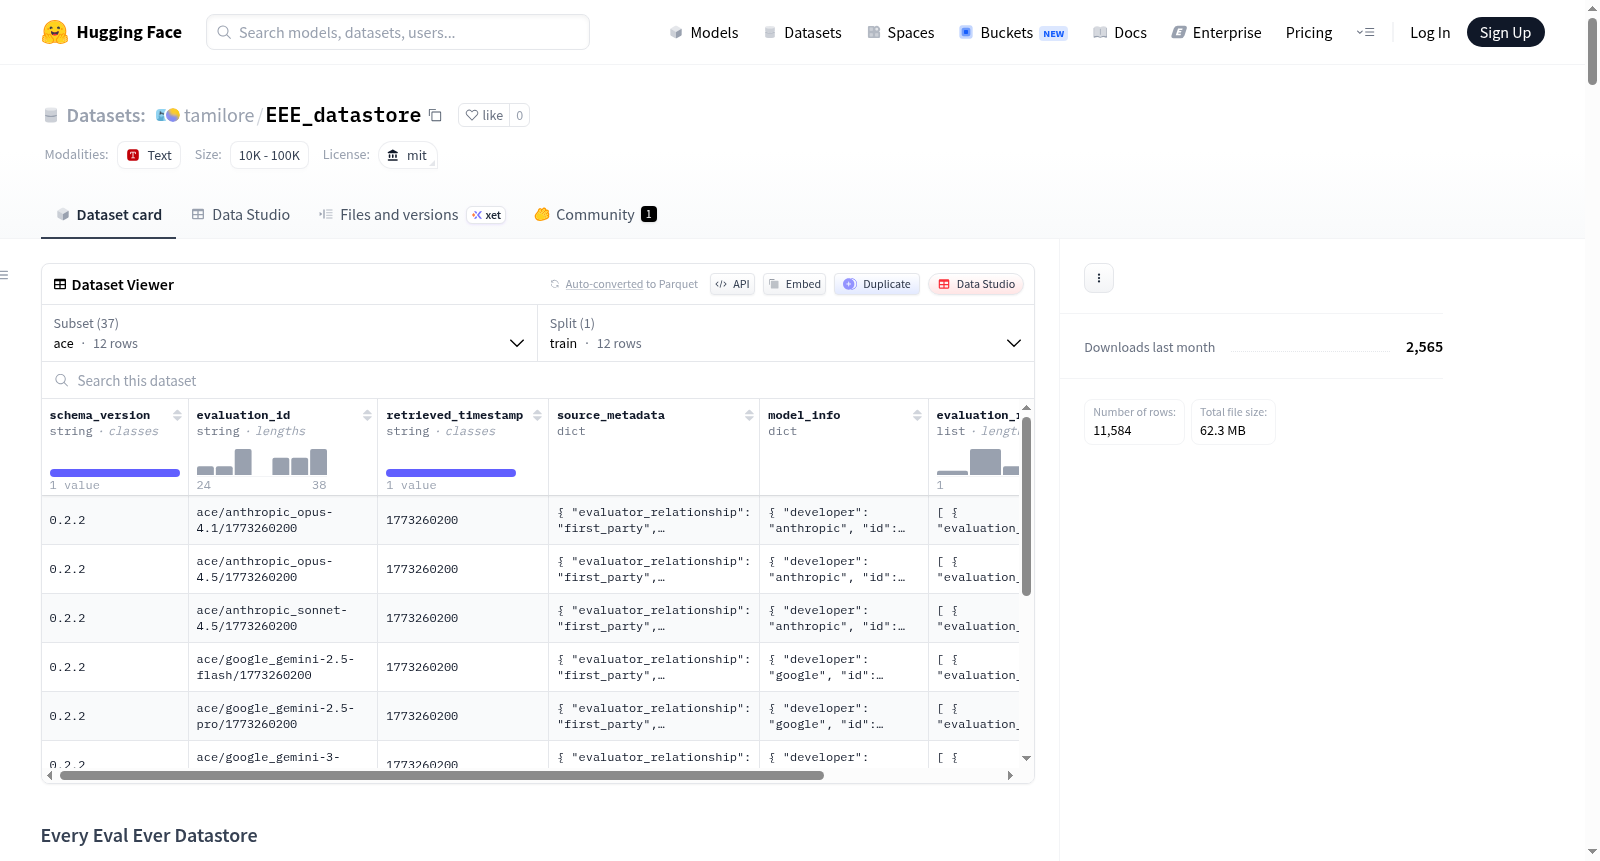Click the page vertical scrollbar

click(x=1592, y=50)
